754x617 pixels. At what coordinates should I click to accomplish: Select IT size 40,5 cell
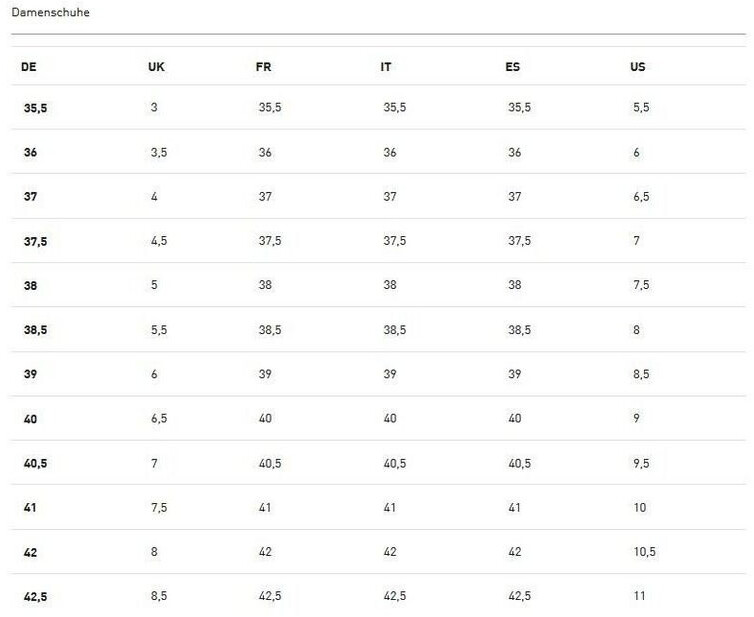pyautogui.click(x=395, y=464)
